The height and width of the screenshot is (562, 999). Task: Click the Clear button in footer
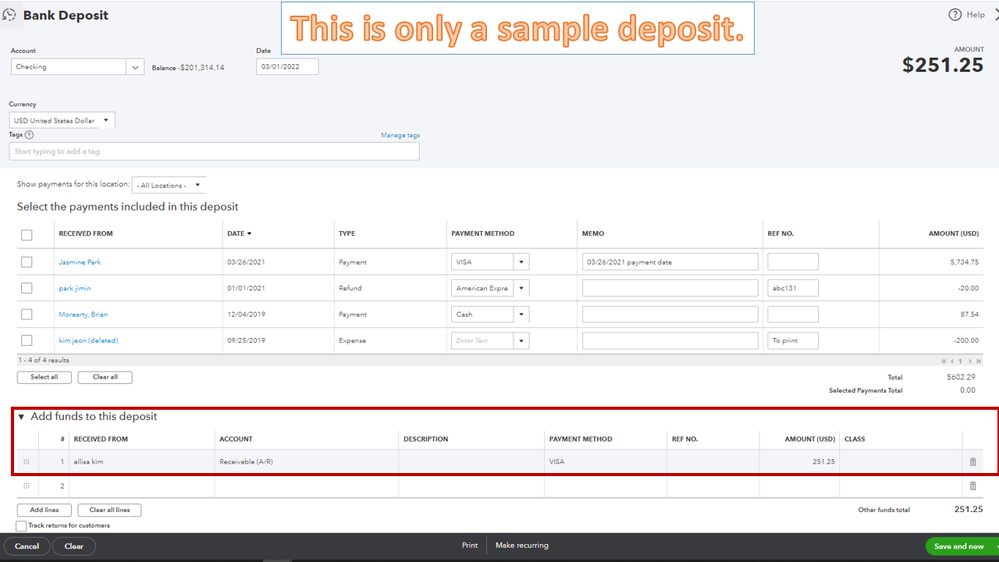pyautogui.click(x=74, y=546)
